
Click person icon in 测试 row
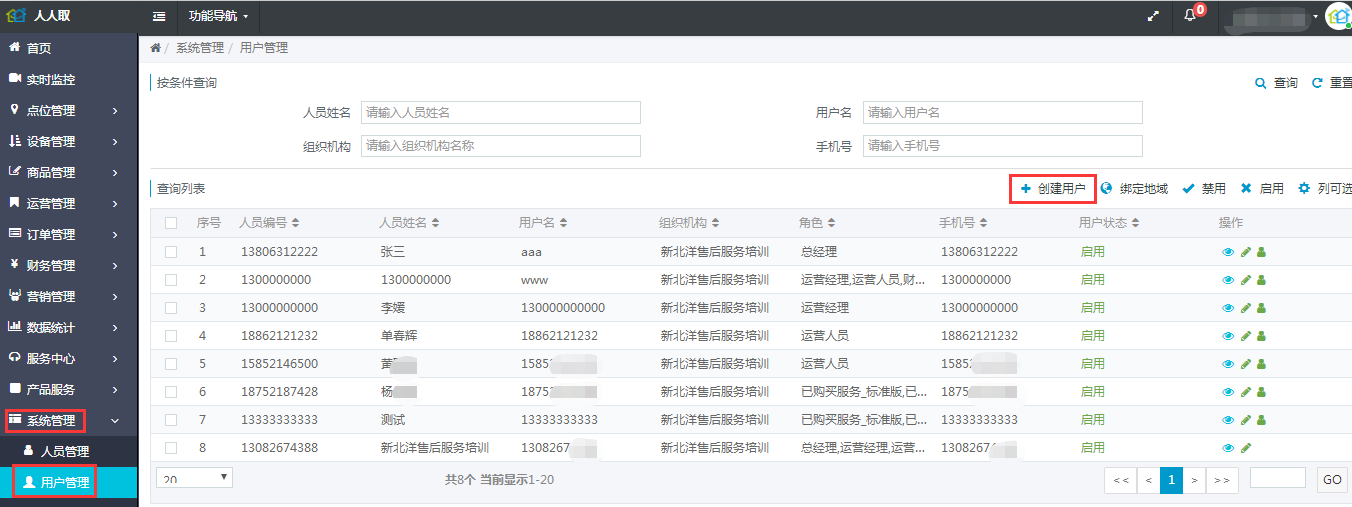point(1261,420)
